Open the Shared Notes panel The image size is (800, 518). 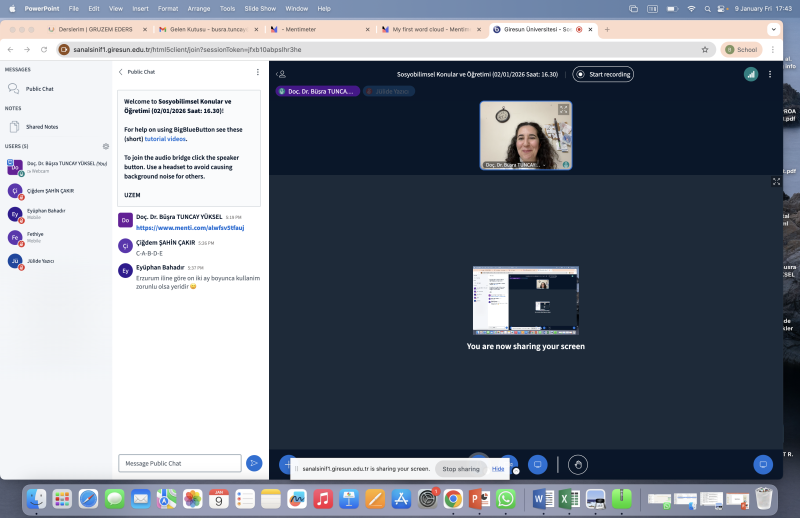click(x=41, y=127)
